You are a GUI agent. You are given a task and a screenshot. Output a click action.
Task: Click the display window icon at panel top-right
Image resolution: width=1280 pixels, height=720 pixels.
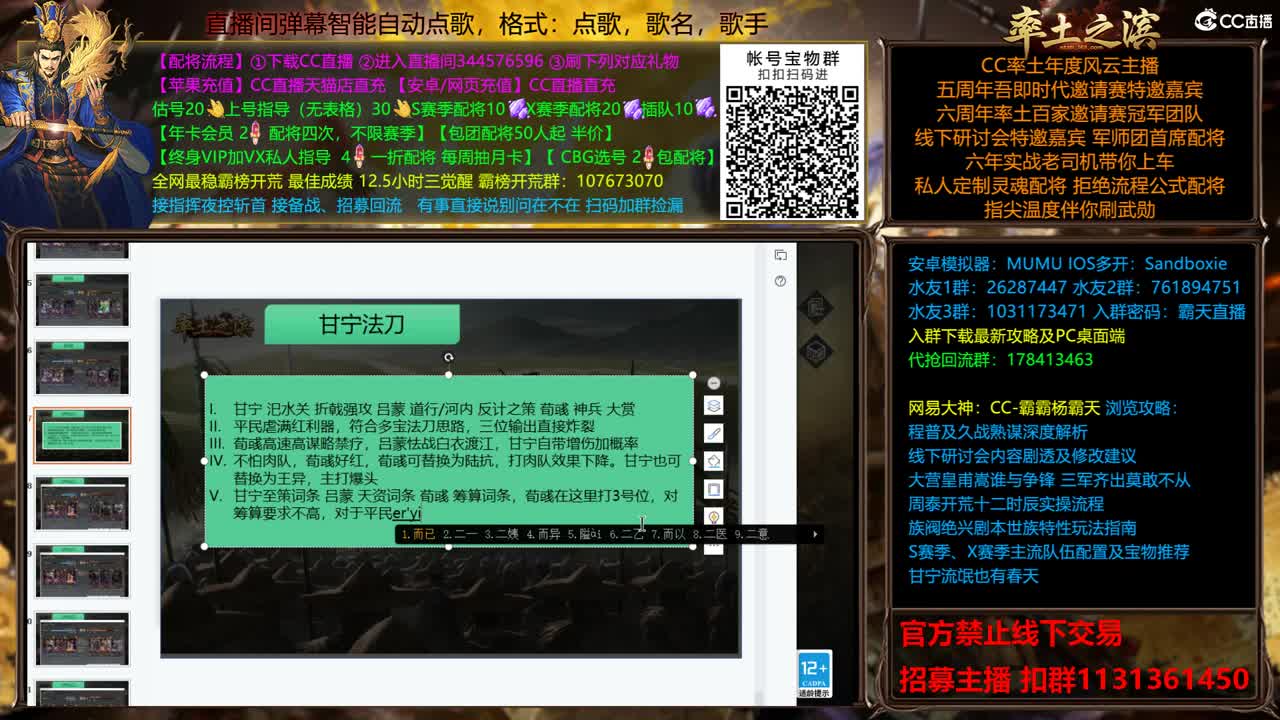pos(780,256)
